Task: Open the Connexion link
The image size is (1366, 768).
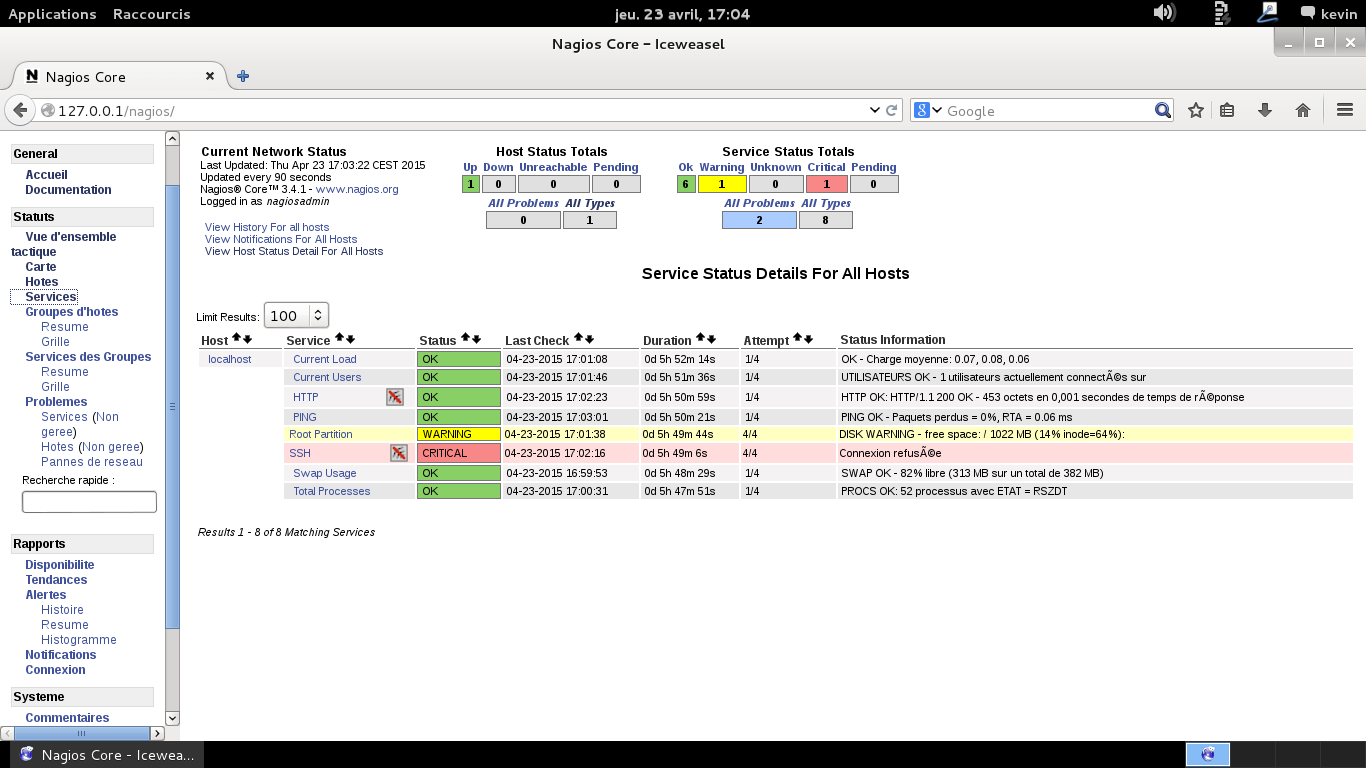Action: click(x=55, y=670)
